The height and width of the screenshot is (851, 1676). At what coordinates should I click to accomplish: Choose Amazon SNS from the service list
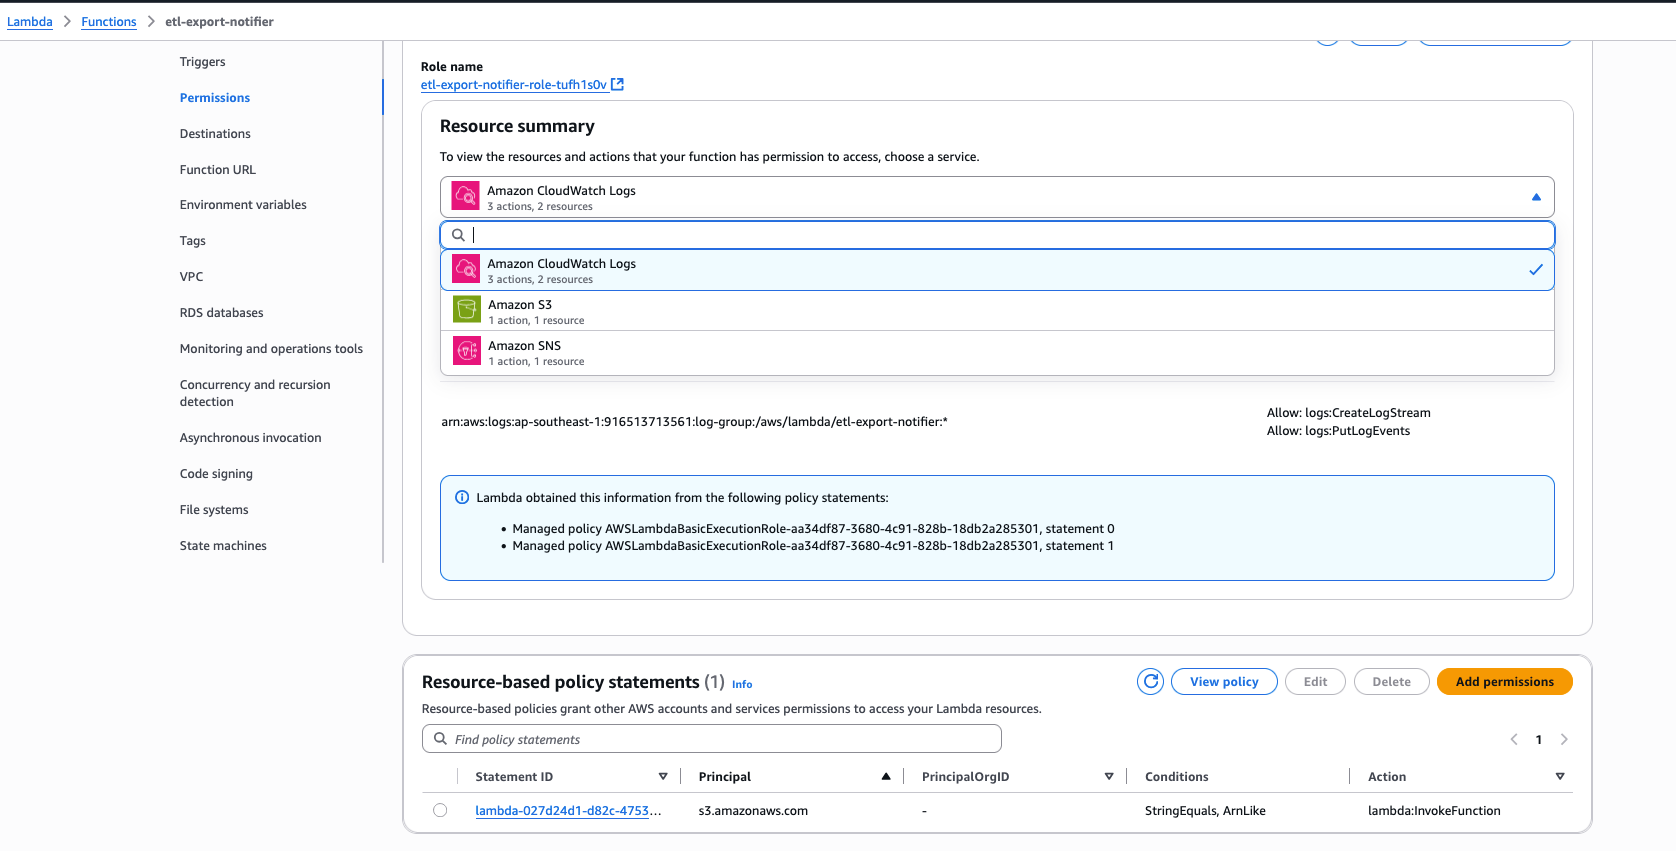click(x=997, y=352)
